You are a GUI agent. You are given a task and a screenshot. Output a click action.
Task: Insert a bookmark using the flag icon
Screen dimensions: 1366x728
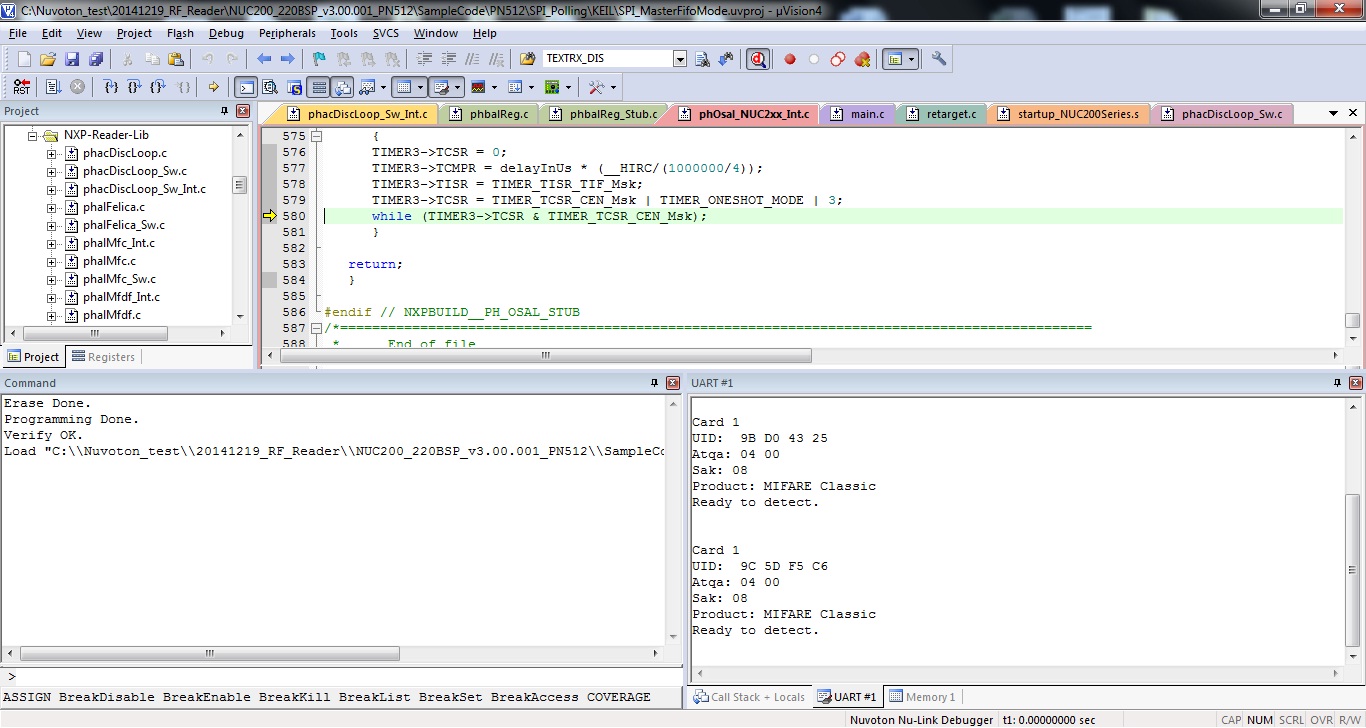pyautogui.click(x=319, y=59)
